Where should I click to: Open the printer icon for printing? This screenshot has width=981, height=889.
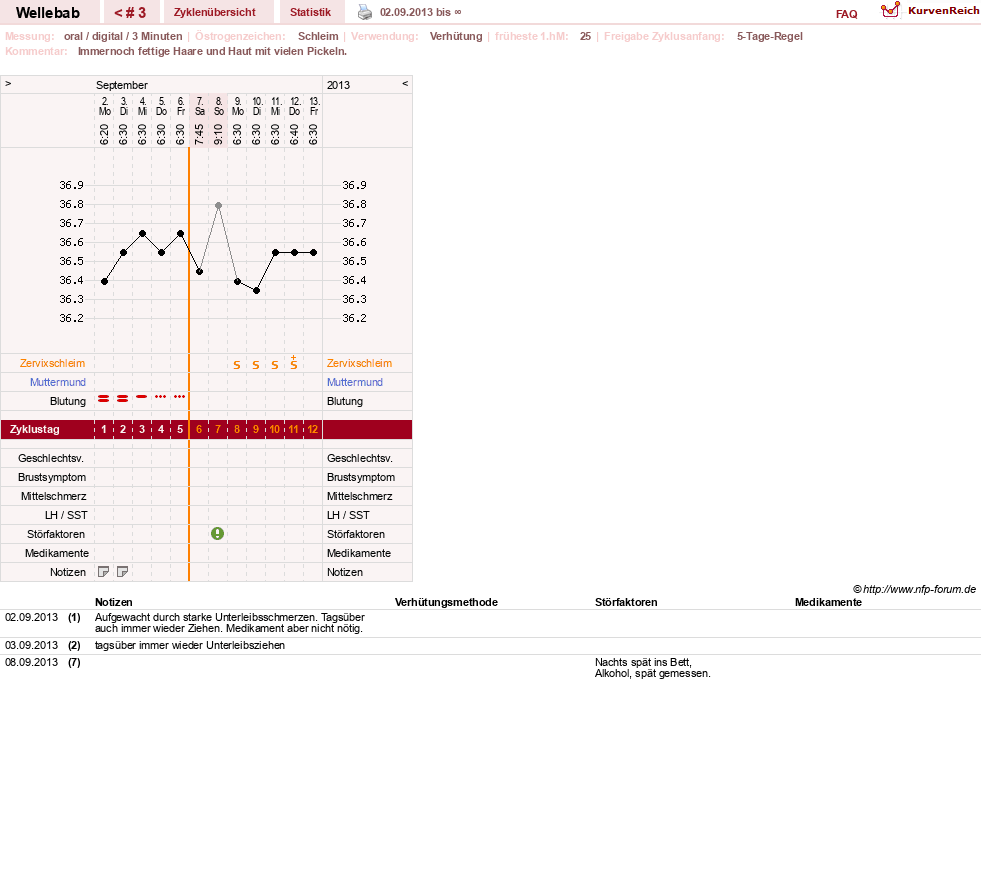click(x=365, y=12)
